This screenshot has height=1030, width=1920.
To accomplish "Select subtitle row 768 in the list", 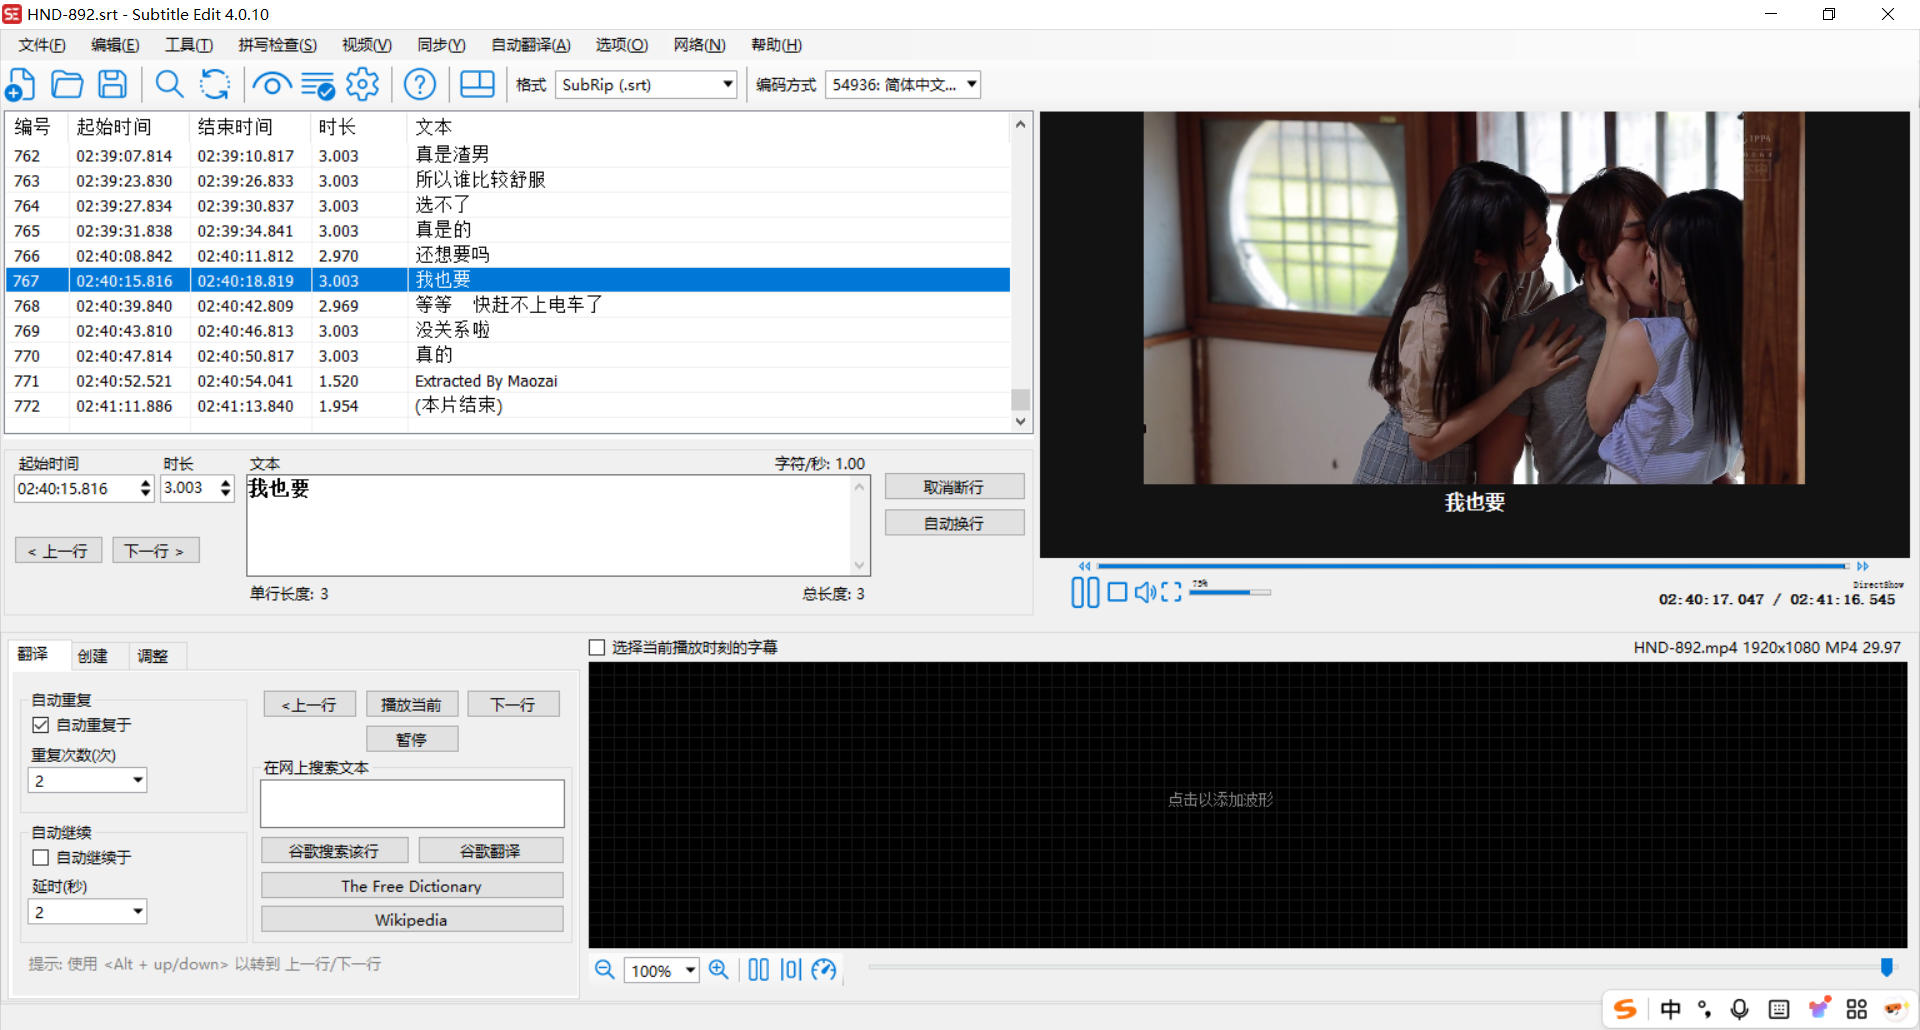I will tap(508, 305).
